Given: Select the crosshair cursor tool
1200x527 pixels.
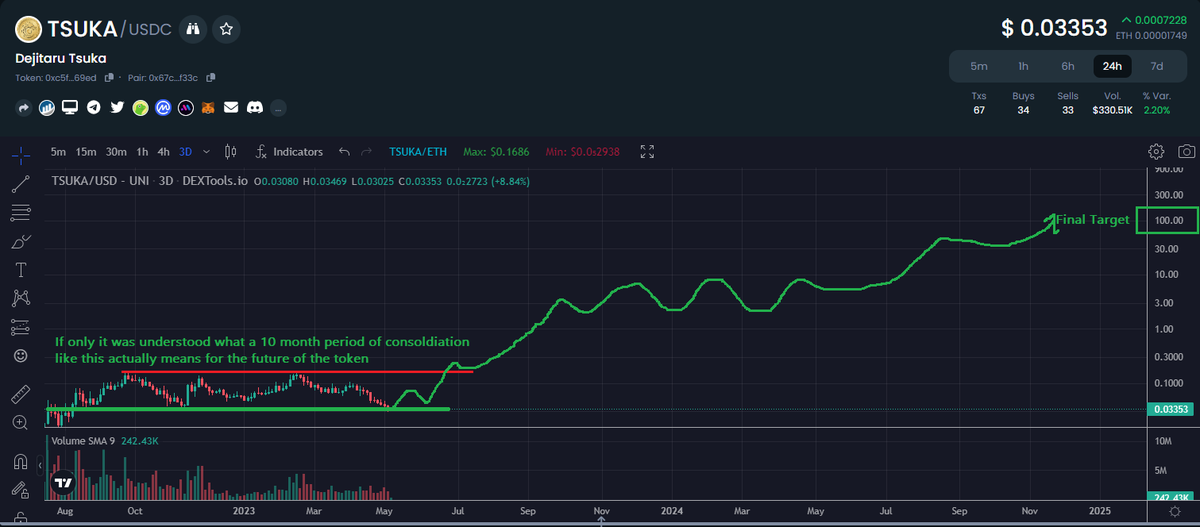Looking at the screenshot, I should pyautogui.click(x=20, y=155).
